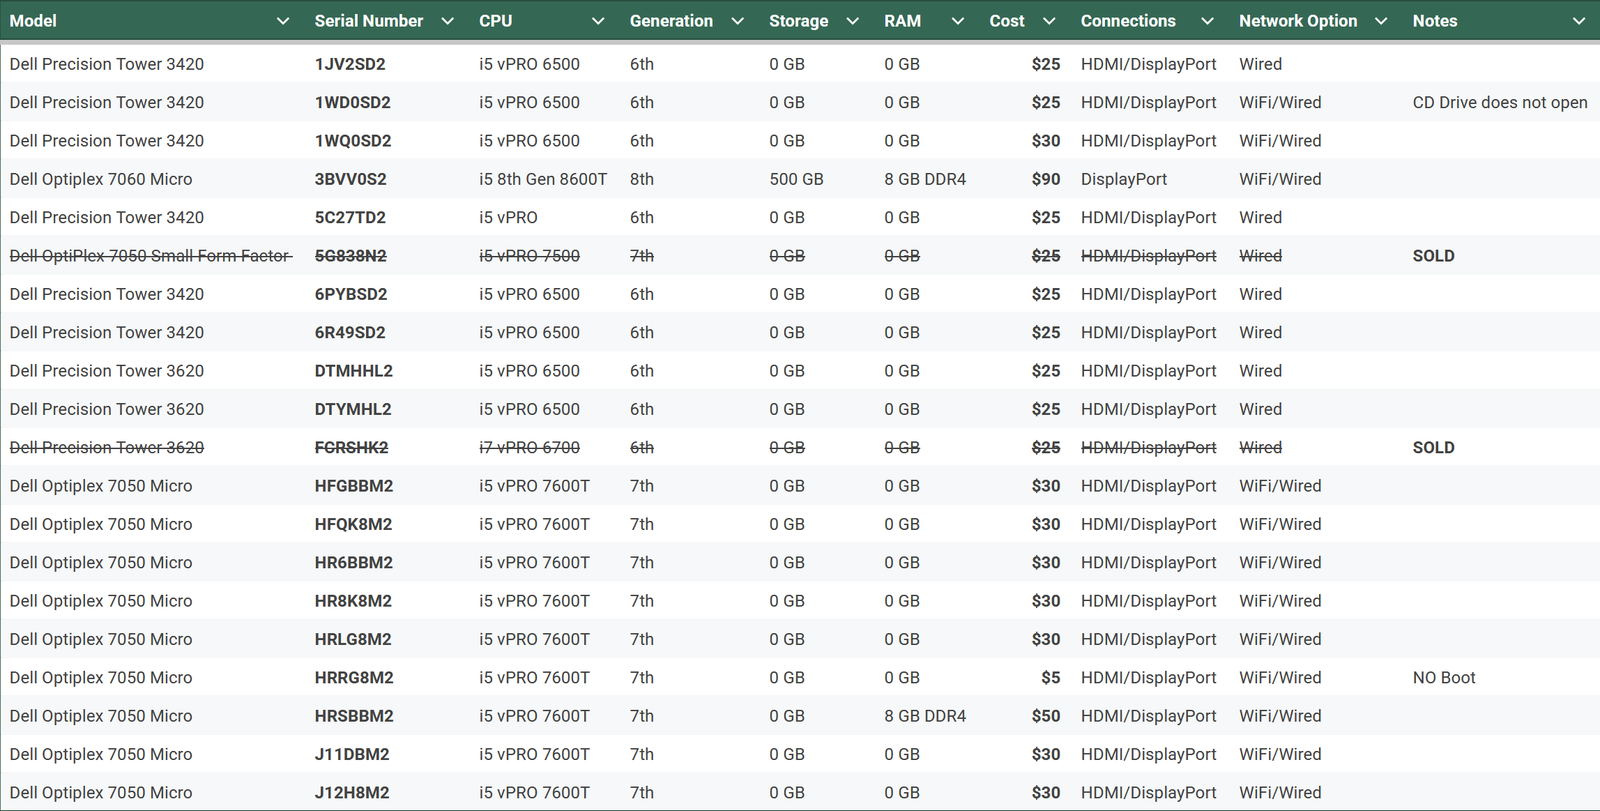Click the struck-through model 'Dell OptiPlex 7050 Small Form Factor'

click(151, 256)
